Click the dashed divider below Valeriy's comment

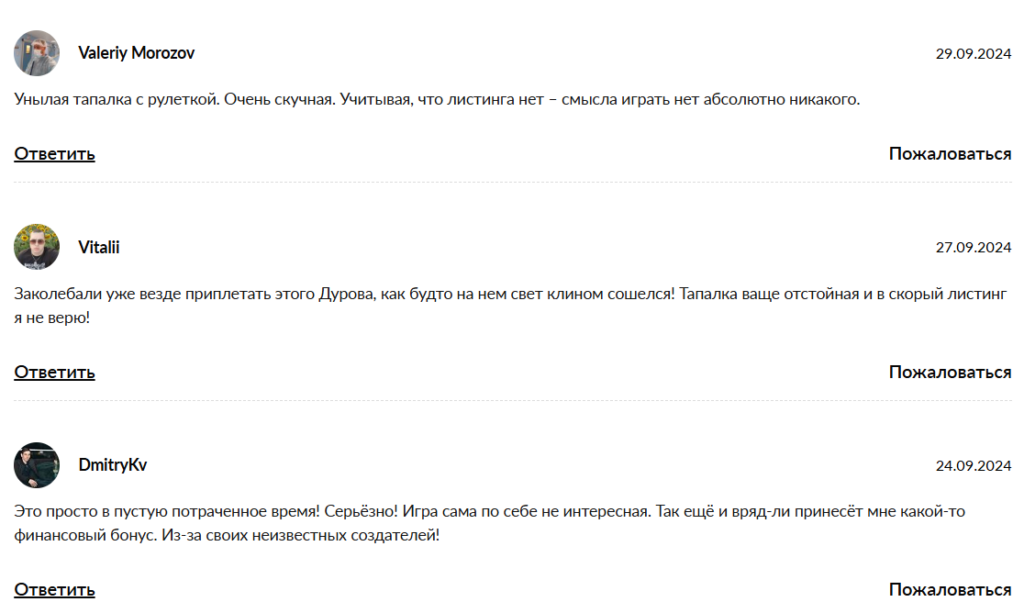point(512,182)
